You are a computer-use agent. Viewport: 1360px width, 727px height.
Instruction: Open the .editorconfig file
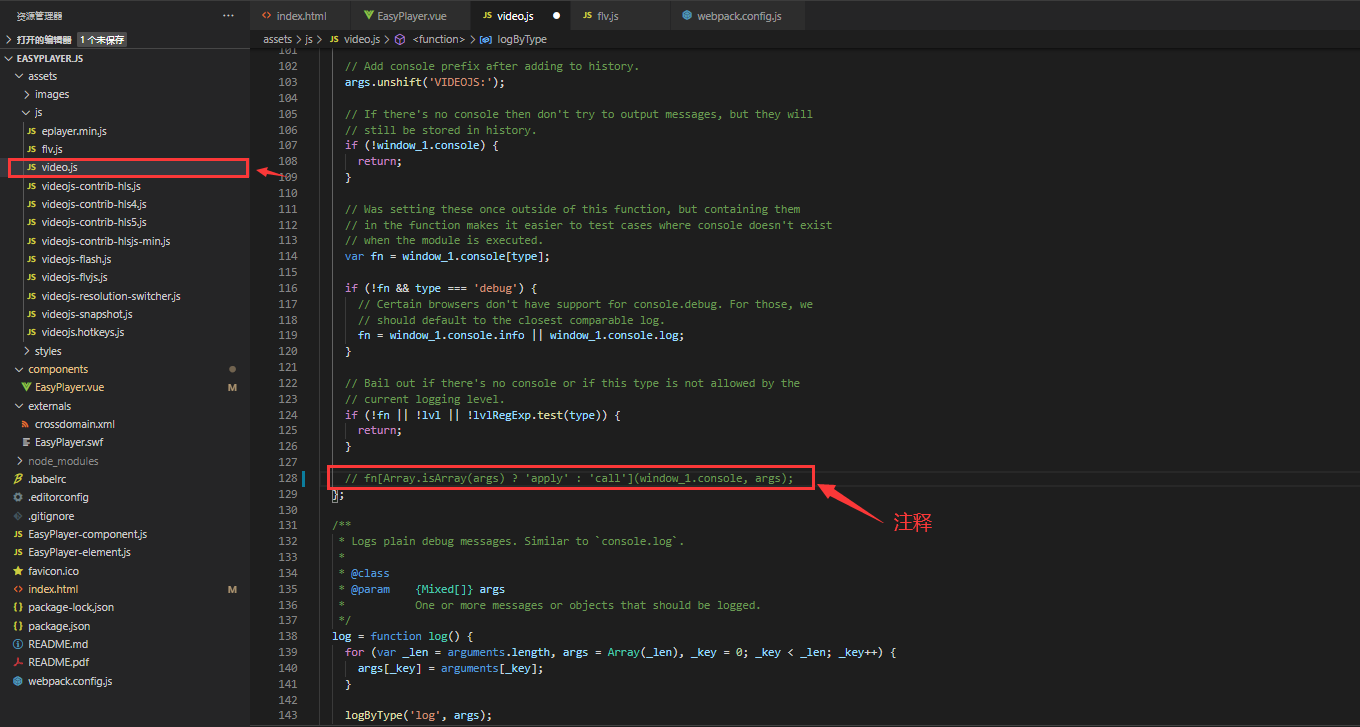point(58,497)
